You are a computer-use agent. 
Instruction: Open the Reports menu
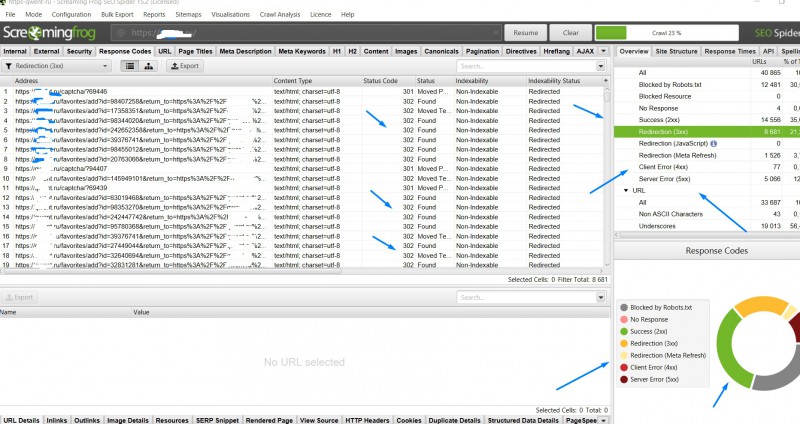[154, 14]
